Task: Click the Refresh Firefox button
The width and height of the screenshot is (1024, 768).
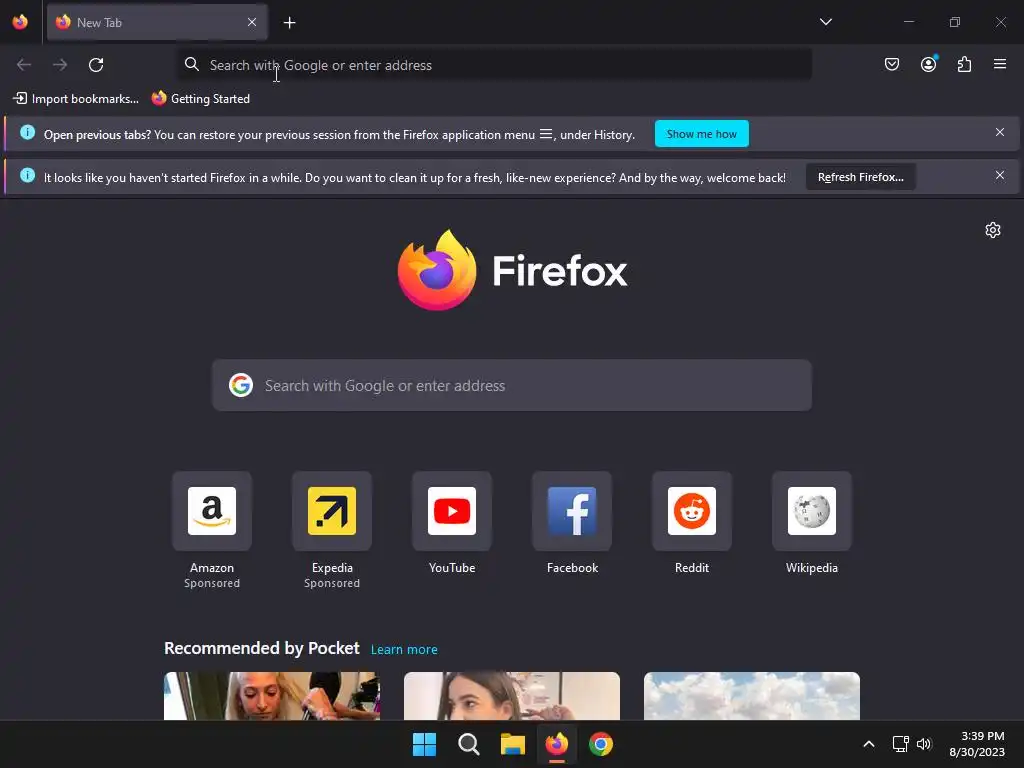Action: (860, 177)
